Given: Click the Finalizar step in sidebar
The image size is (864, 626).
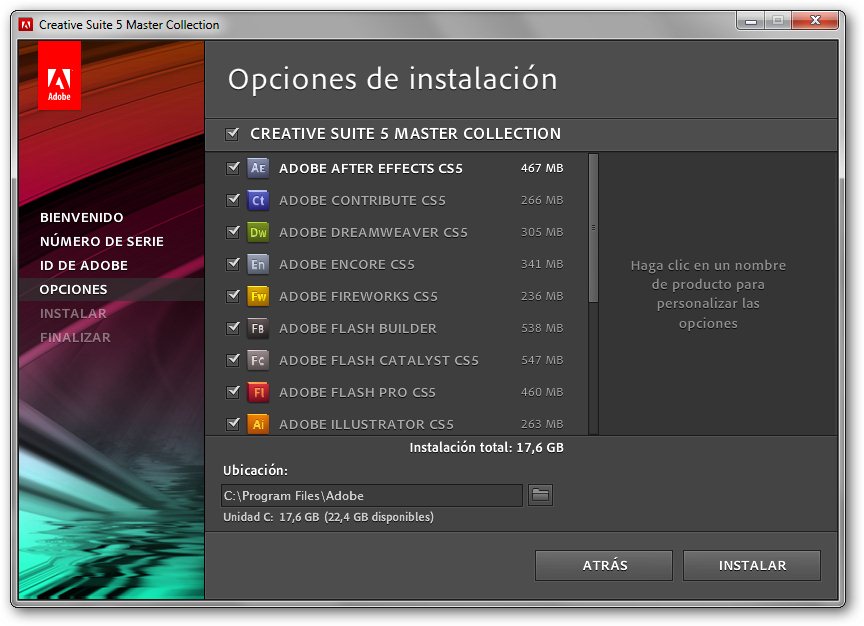Looking at the screenshot, I should coord(75,337).
